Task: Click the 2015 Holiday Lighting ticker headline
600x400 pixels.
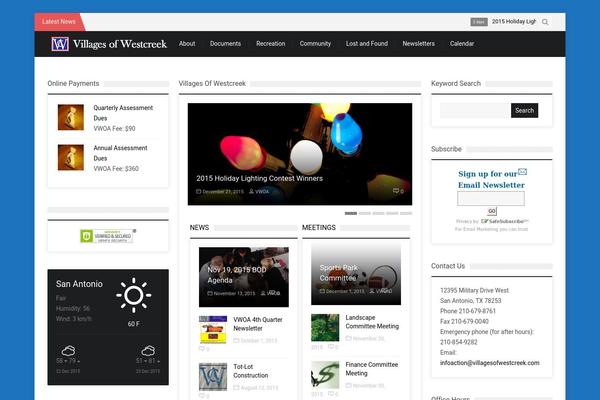Action: click(514, 22)
